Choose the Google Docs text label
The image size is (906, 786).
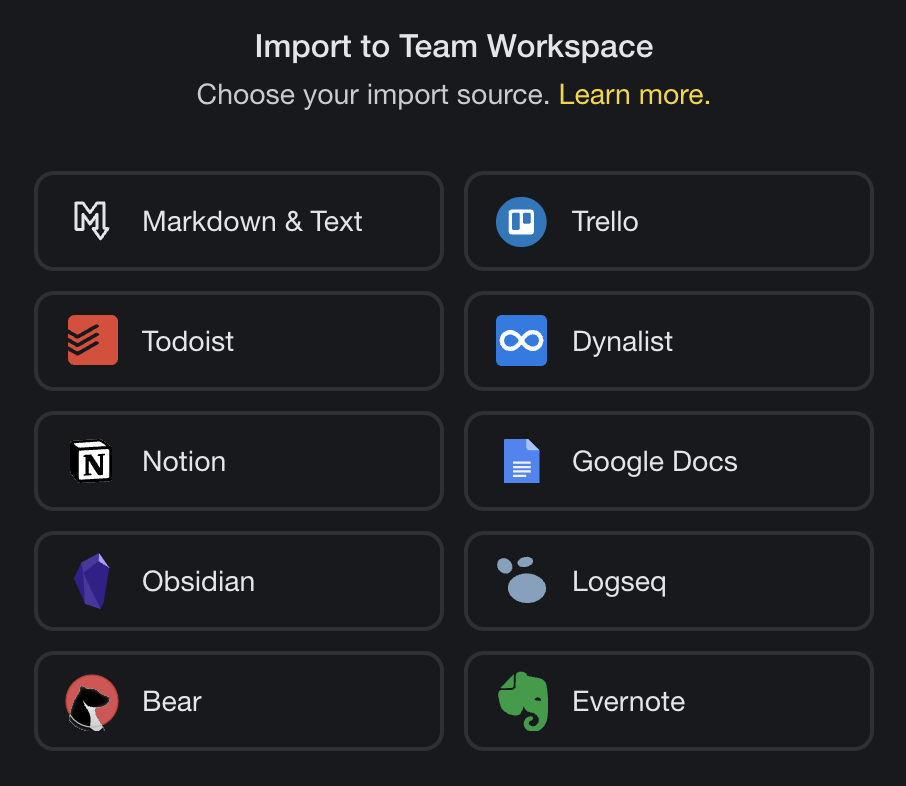click(654, 461)
